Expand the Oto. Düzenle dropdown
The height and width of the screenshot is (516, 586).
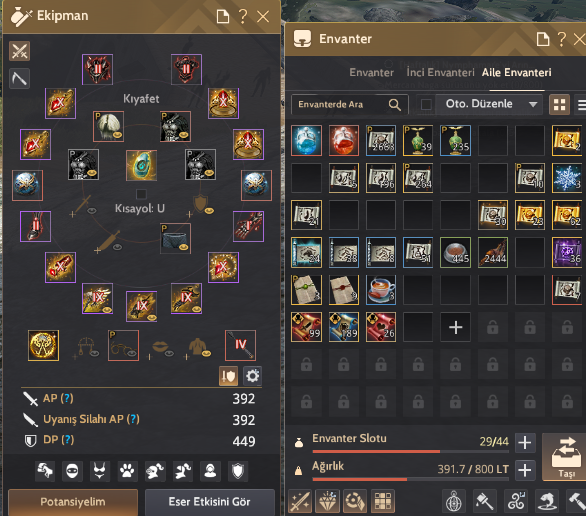click(533, 104)
